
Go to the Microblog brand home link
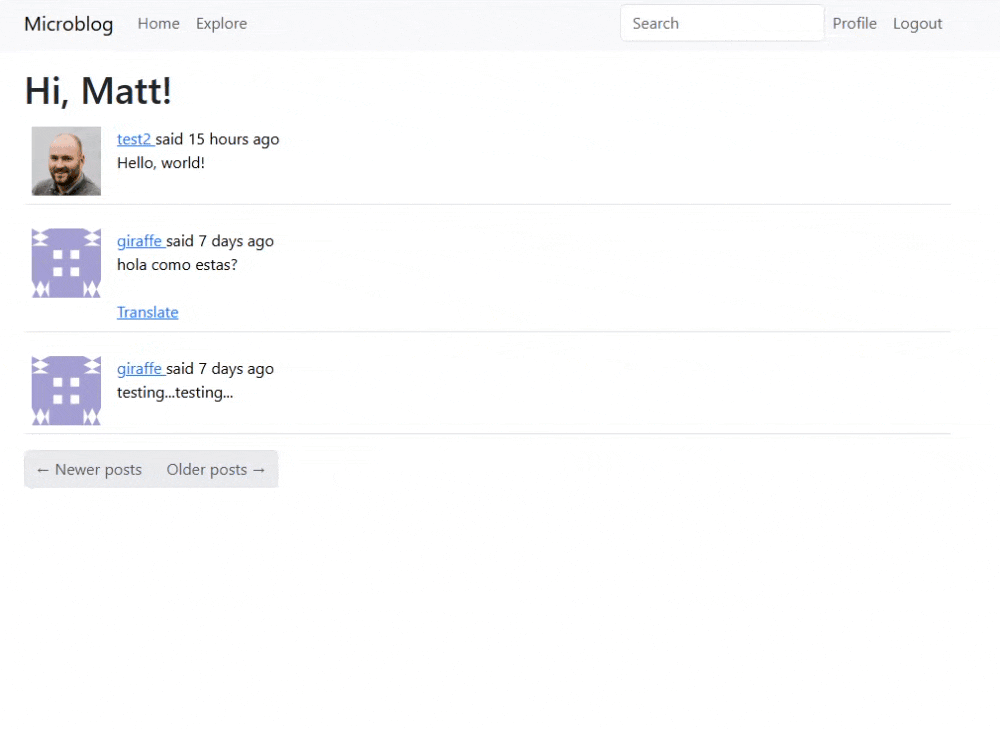click(68, 24)
